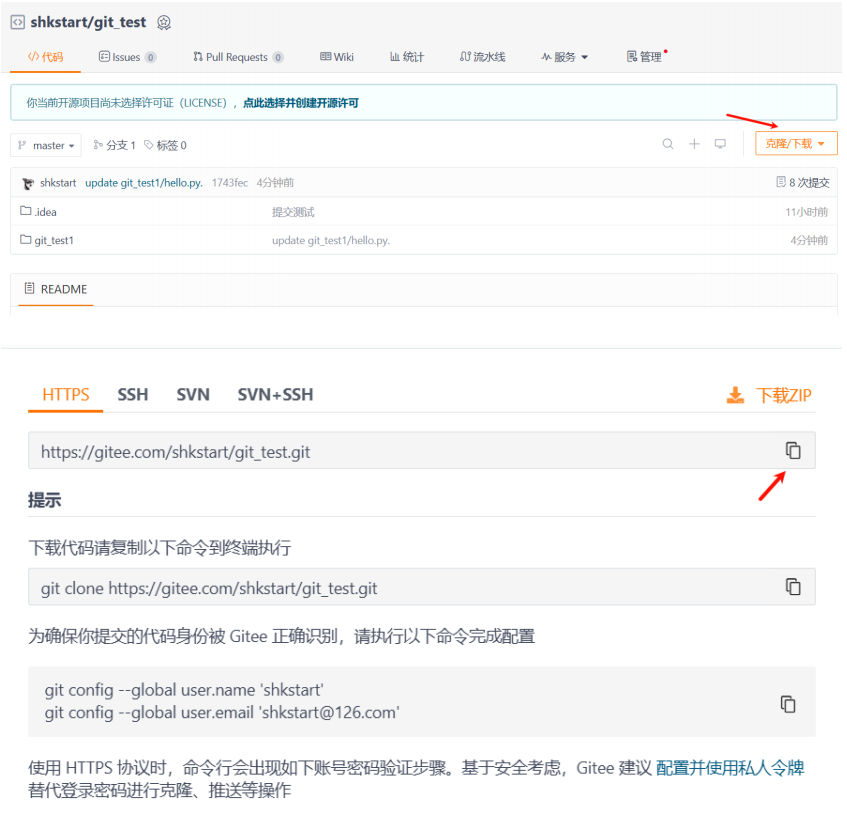Viewport: 847px width, 817px height.
Task: Copy the git config commands
Action: [x=788, y=704]
